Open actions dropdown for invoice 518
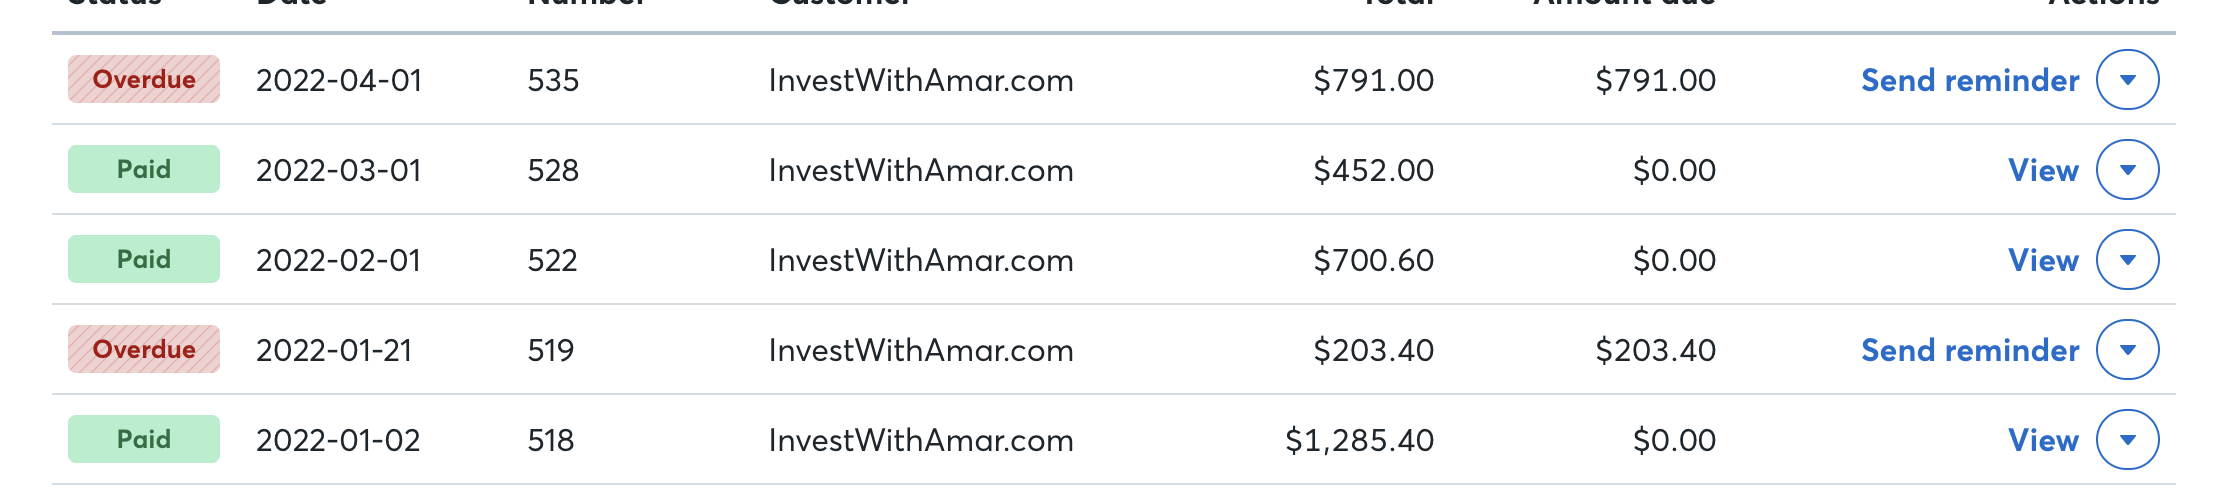Image resolution: width=2228 pixels, height=492 pixels. point(2127,440)
